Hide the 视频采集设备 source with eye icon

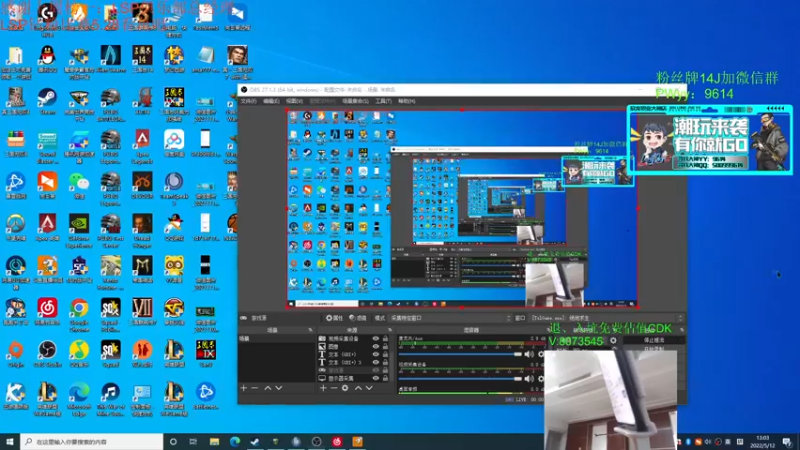point(376,339)
